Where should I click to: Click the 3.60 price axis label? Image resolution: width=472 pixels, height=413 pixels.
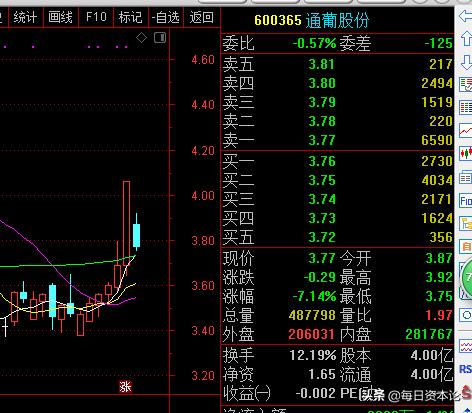203,286
